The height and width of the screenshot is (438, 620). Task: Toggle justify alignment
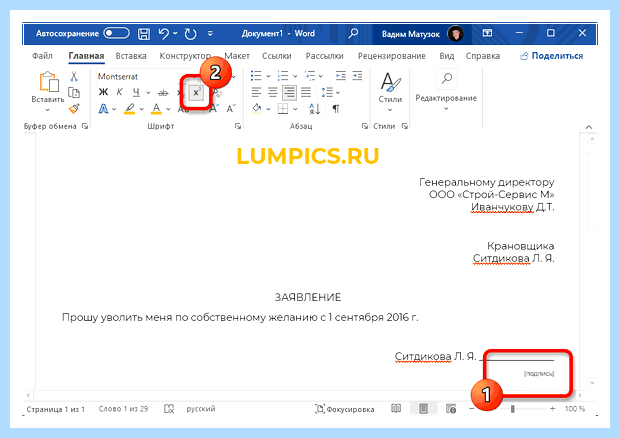(x=306, y=93)
